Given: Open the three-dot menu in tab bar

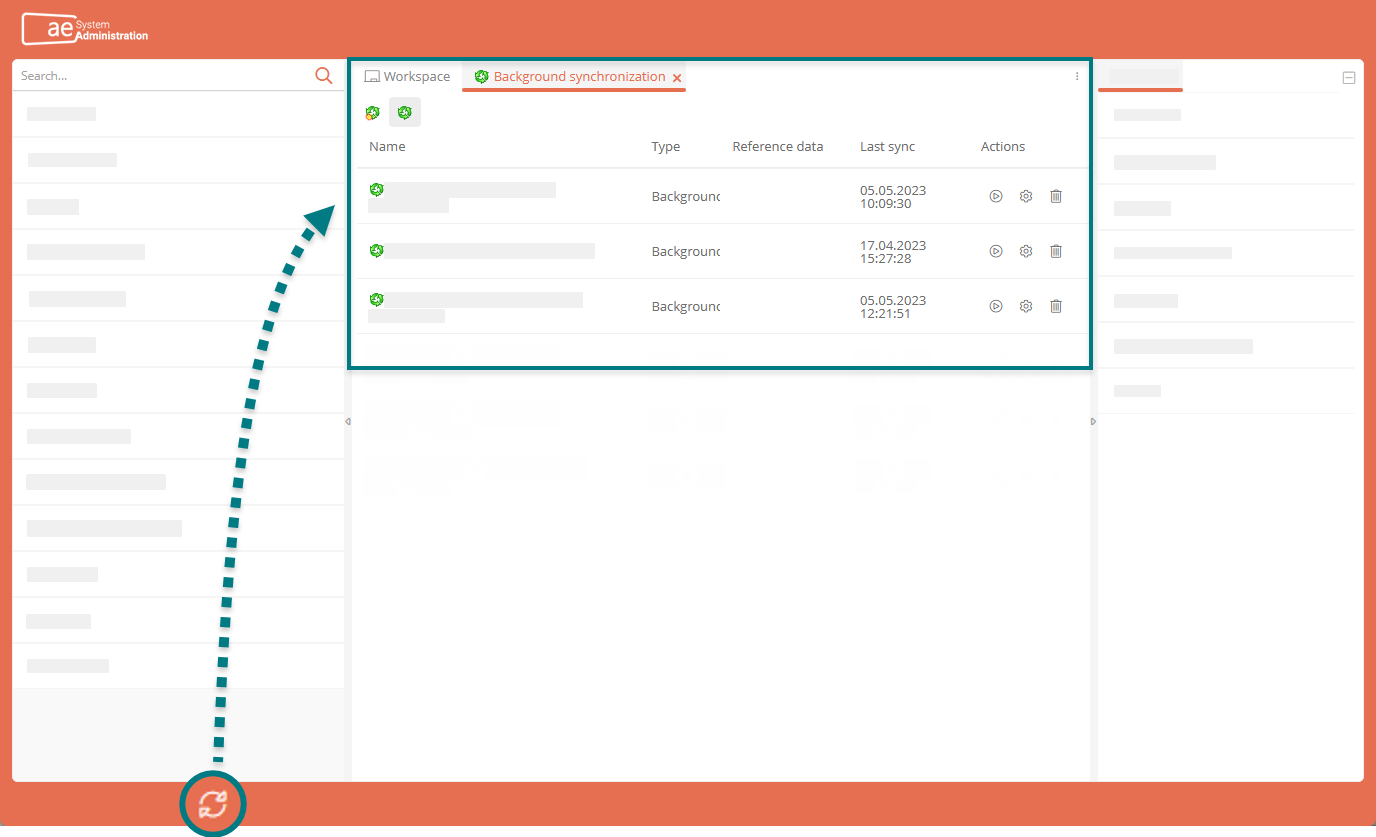Looking at the screenshot, I should click(x=1077, y=77).
